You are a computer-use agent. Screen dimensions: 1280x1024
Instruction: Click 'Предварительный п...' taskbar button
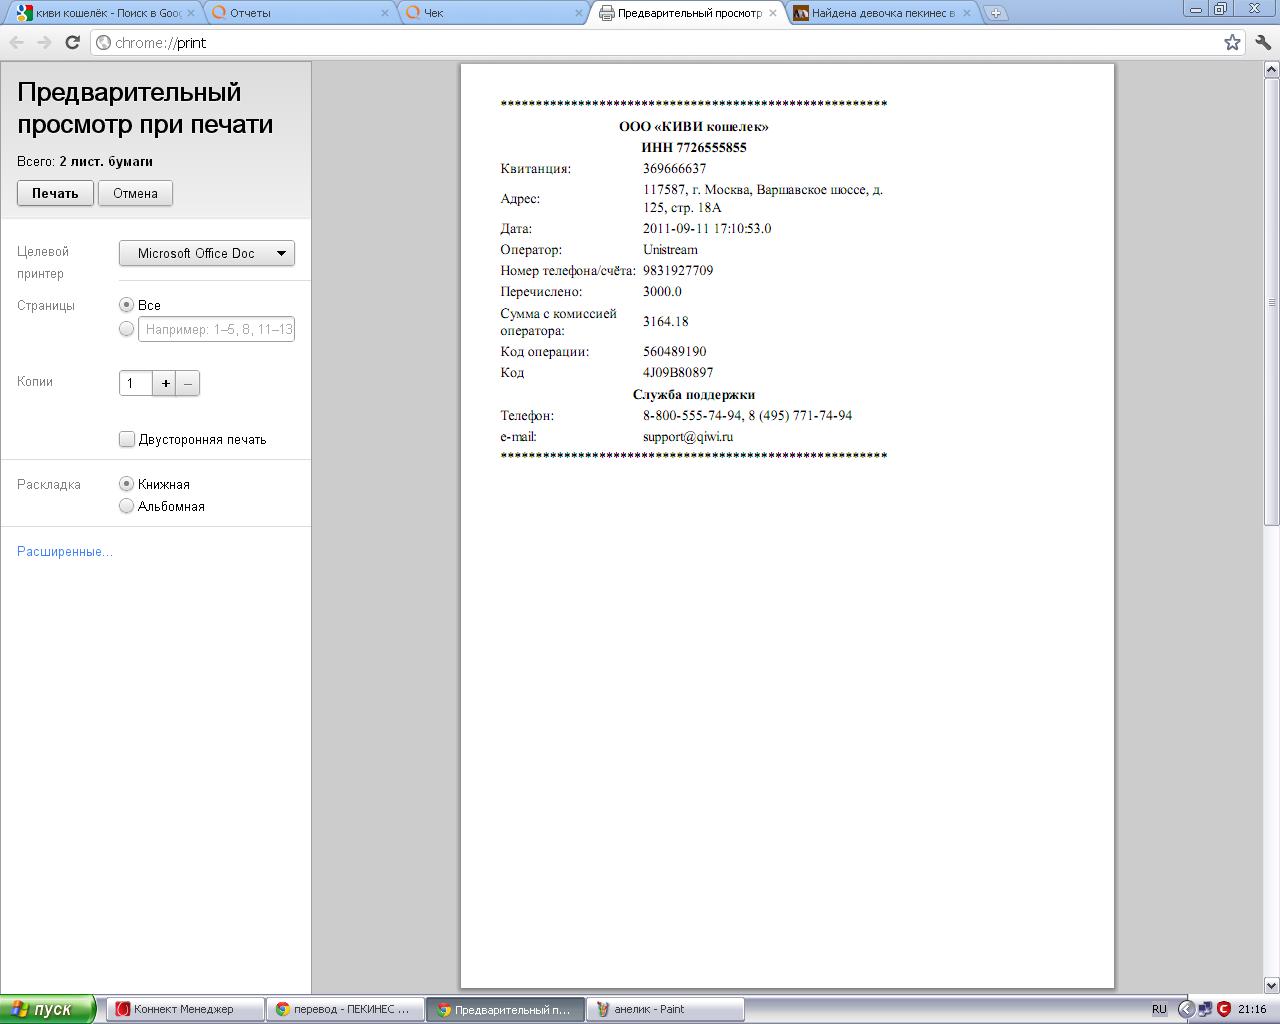[506, 1009]
